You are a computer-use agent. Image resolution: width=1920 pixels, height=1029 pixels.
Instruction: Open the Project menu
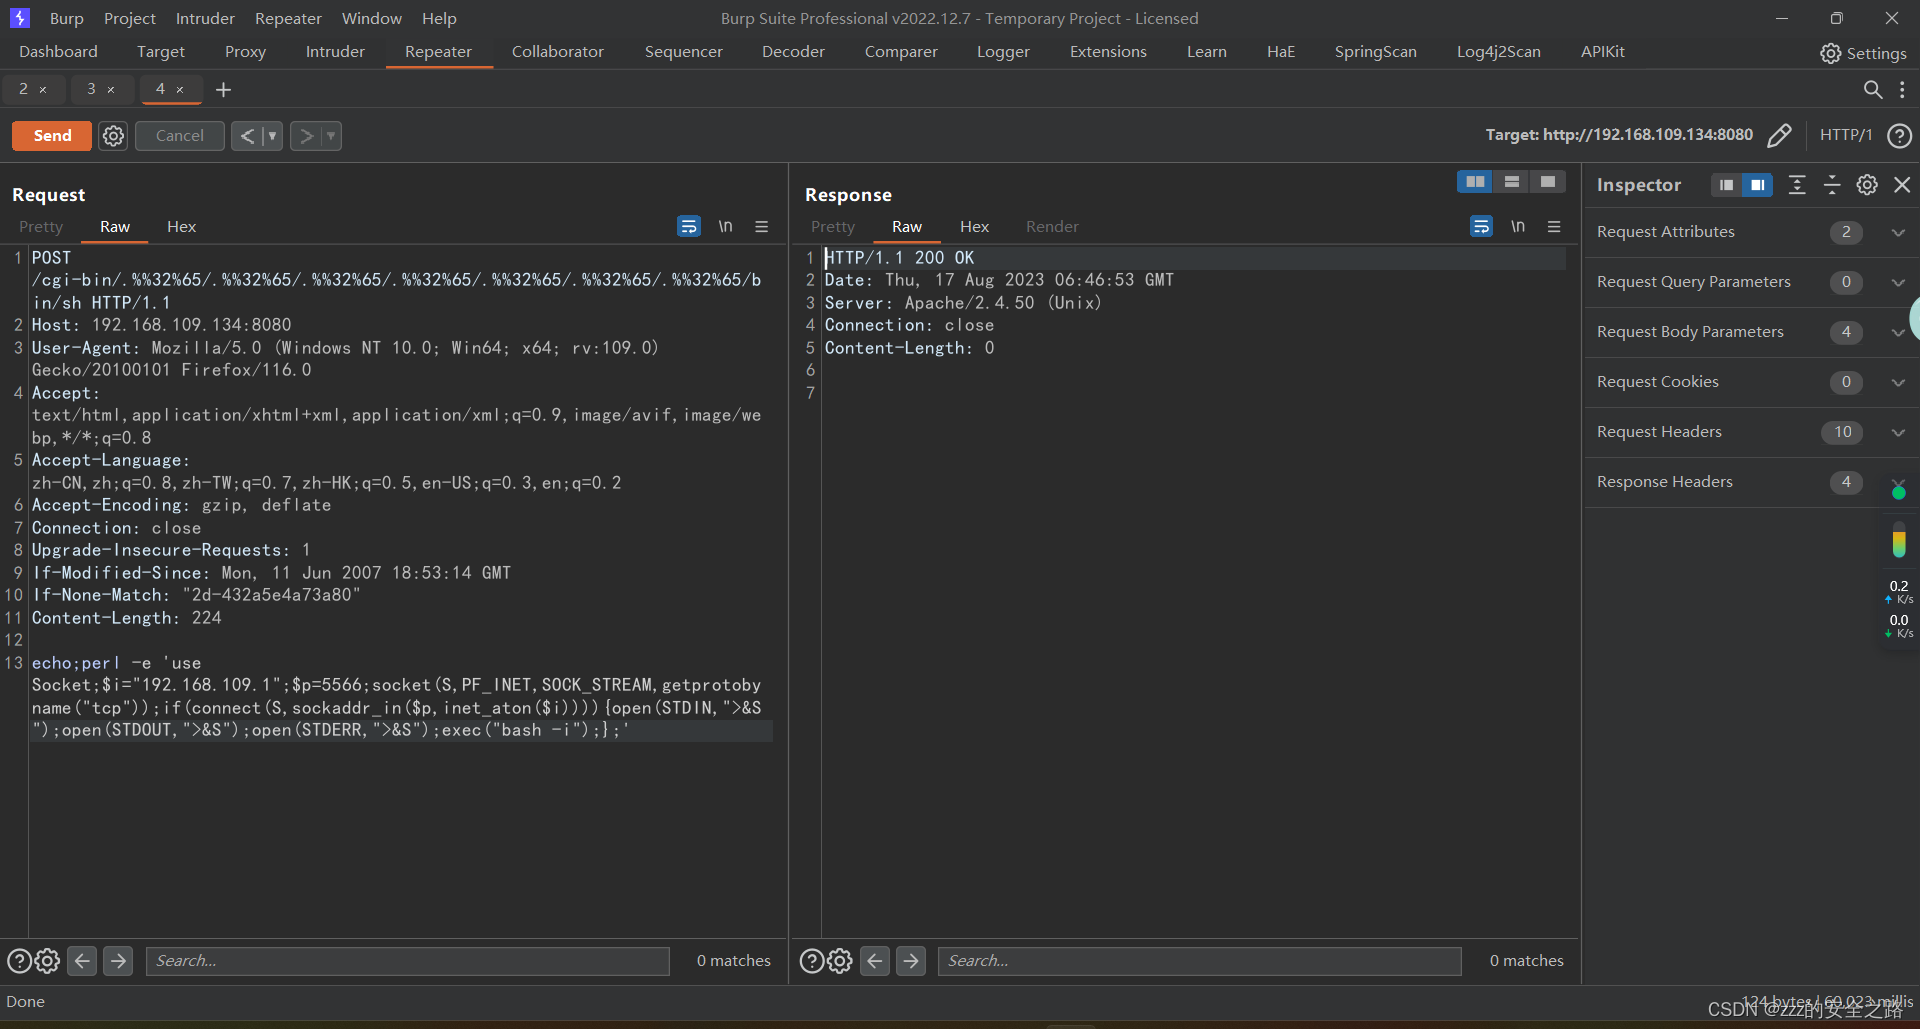[130, 18]
